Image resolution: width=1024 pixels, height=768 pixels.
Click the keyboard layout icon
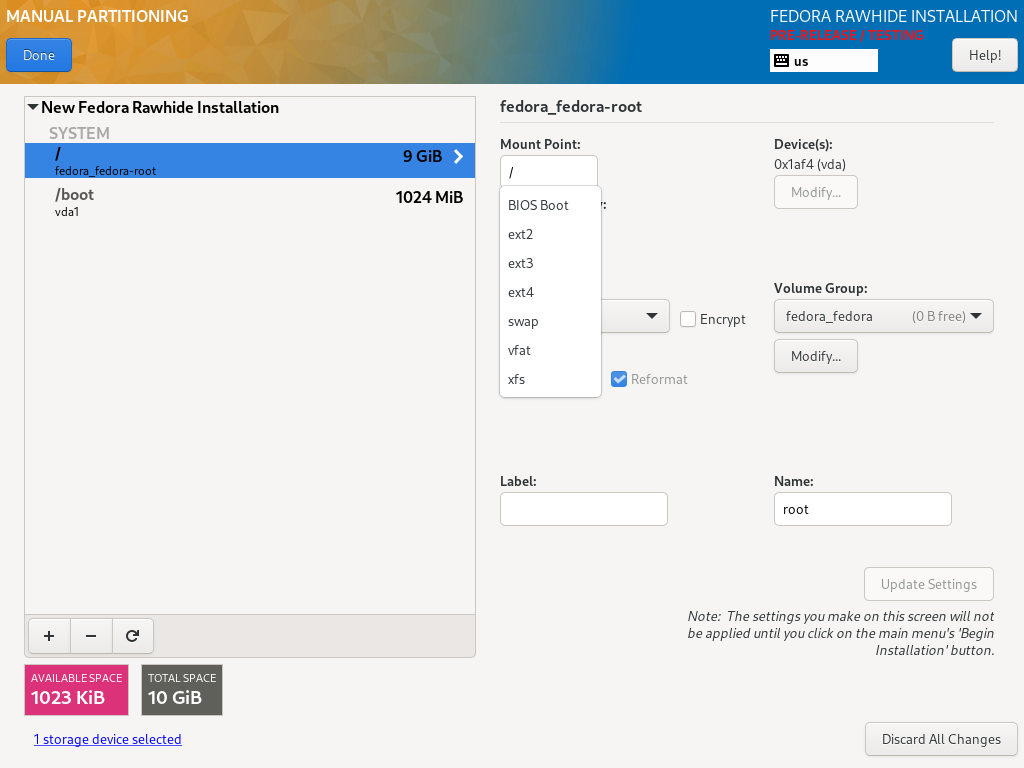point(781,61)
